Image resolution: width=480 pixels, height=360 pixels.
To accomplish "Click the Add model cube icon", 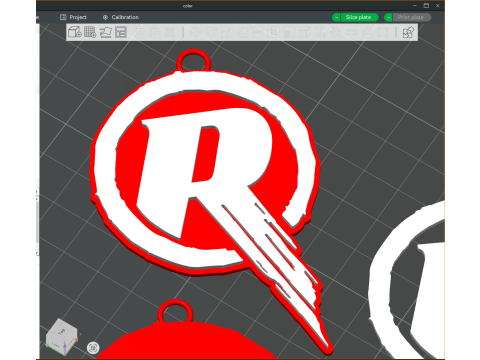I will (74, 32).
